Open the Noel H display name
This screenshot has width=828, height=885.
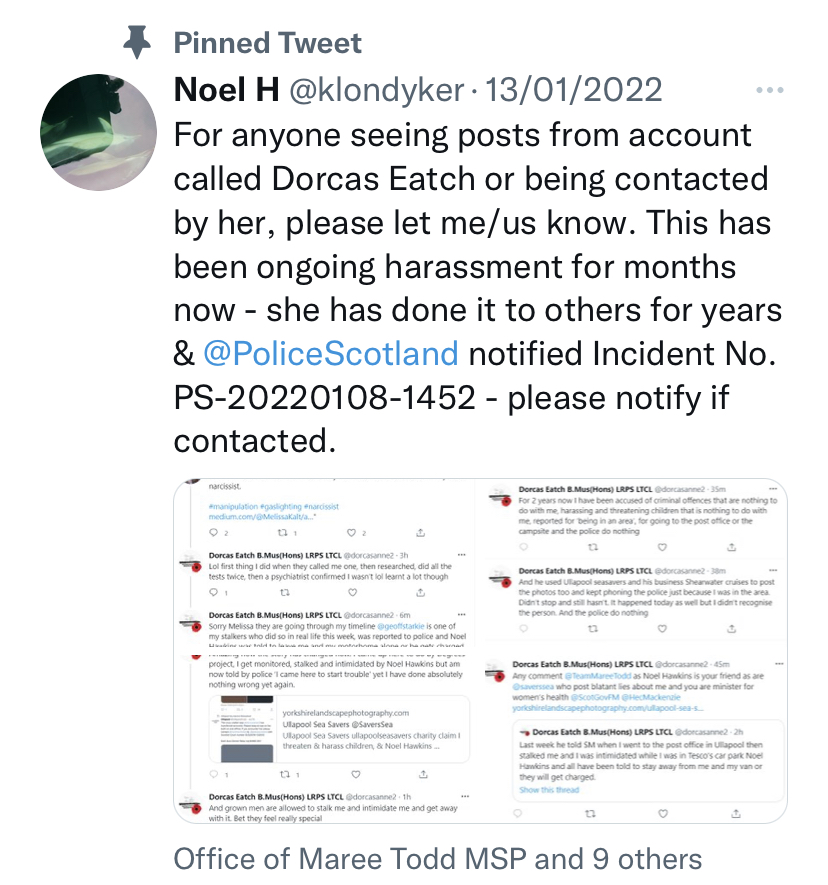[x=226, y=91]
